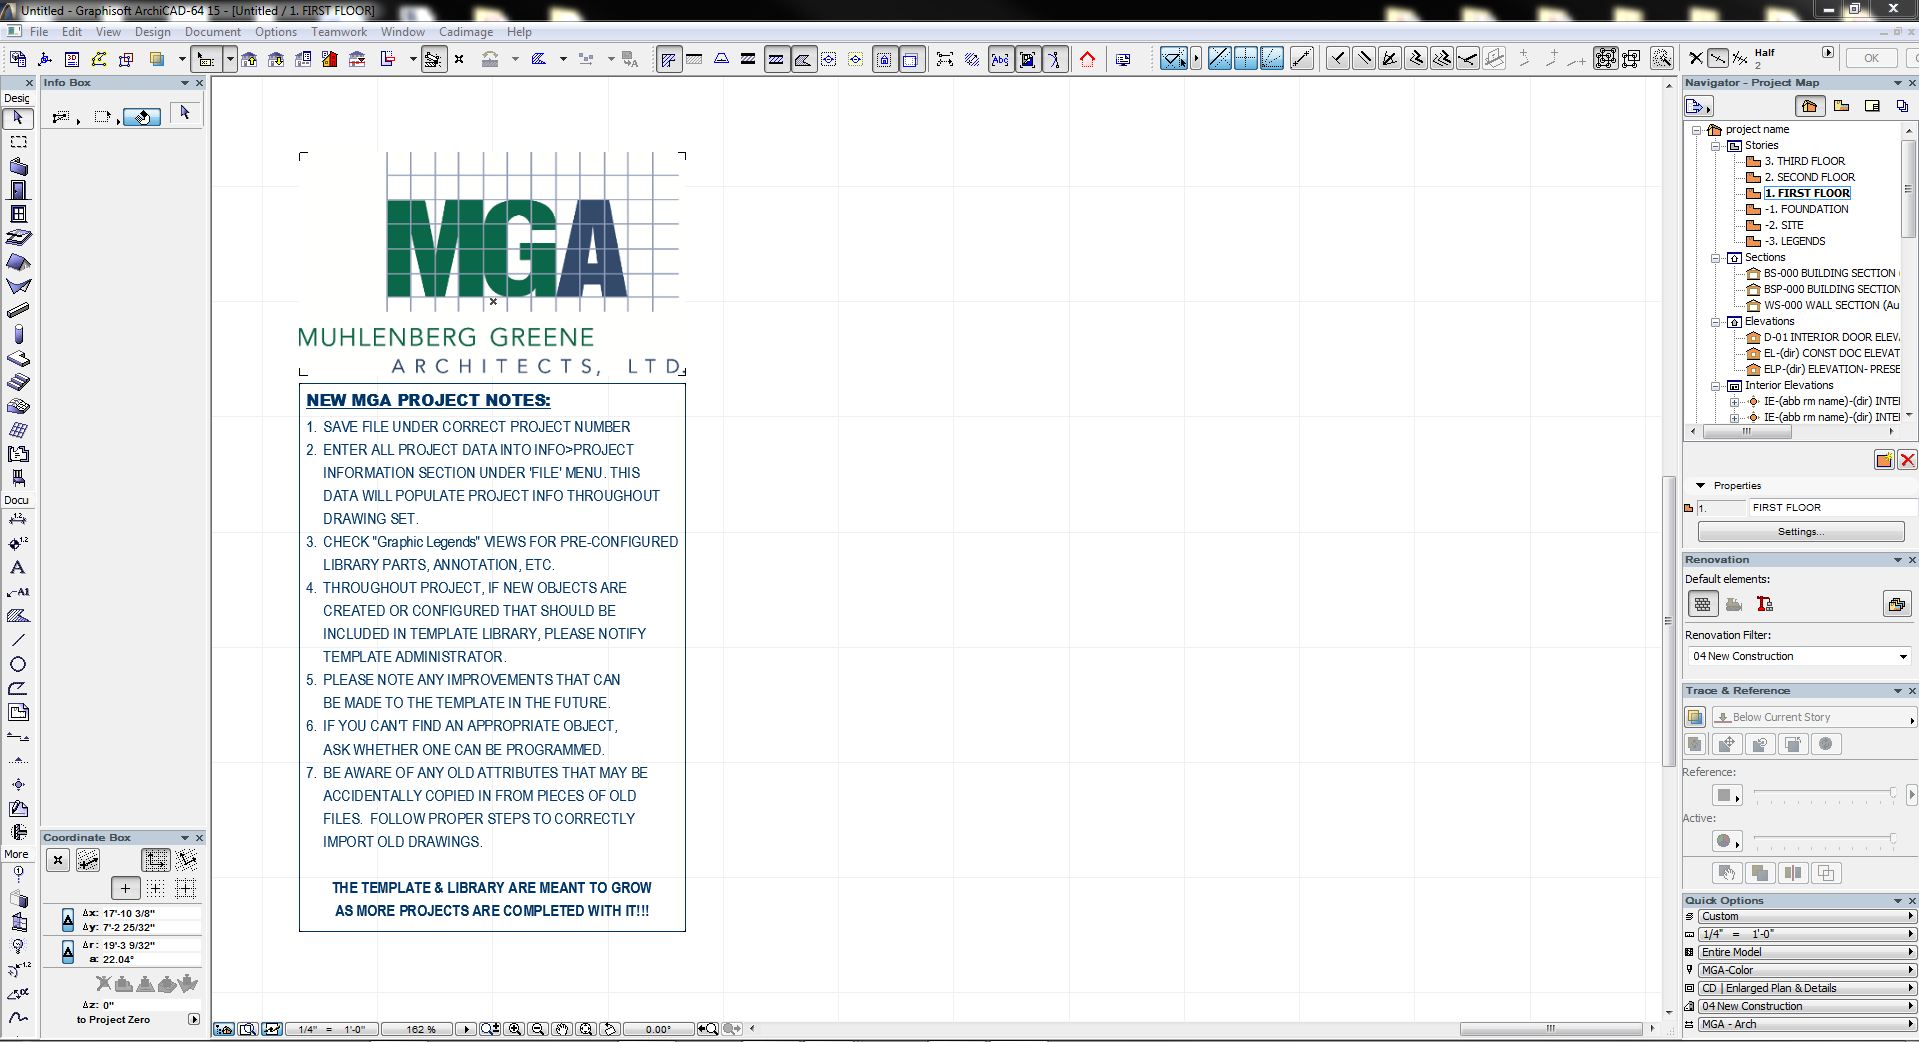The image size is (1919, 1042).
Task: Toggle Relative X/Y coordinates in Coordinate Box
Action: coord(68,920)
